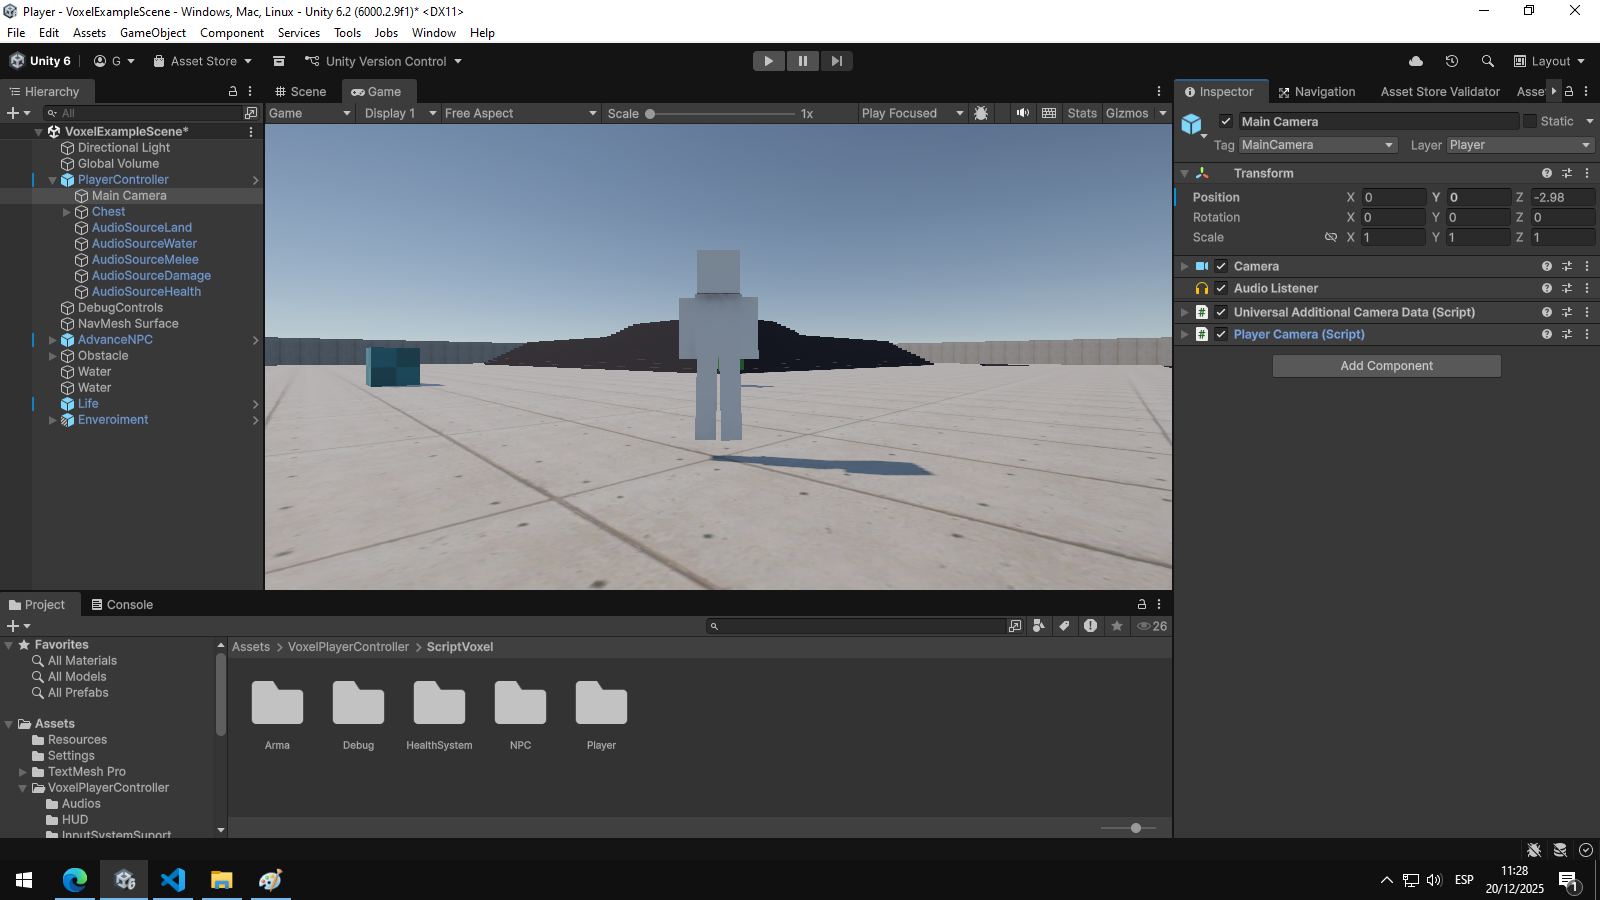Screen dimensions: 1600x900
Task: Enable the Static checkbox for Main Camera
Action: coord(1531,121)
